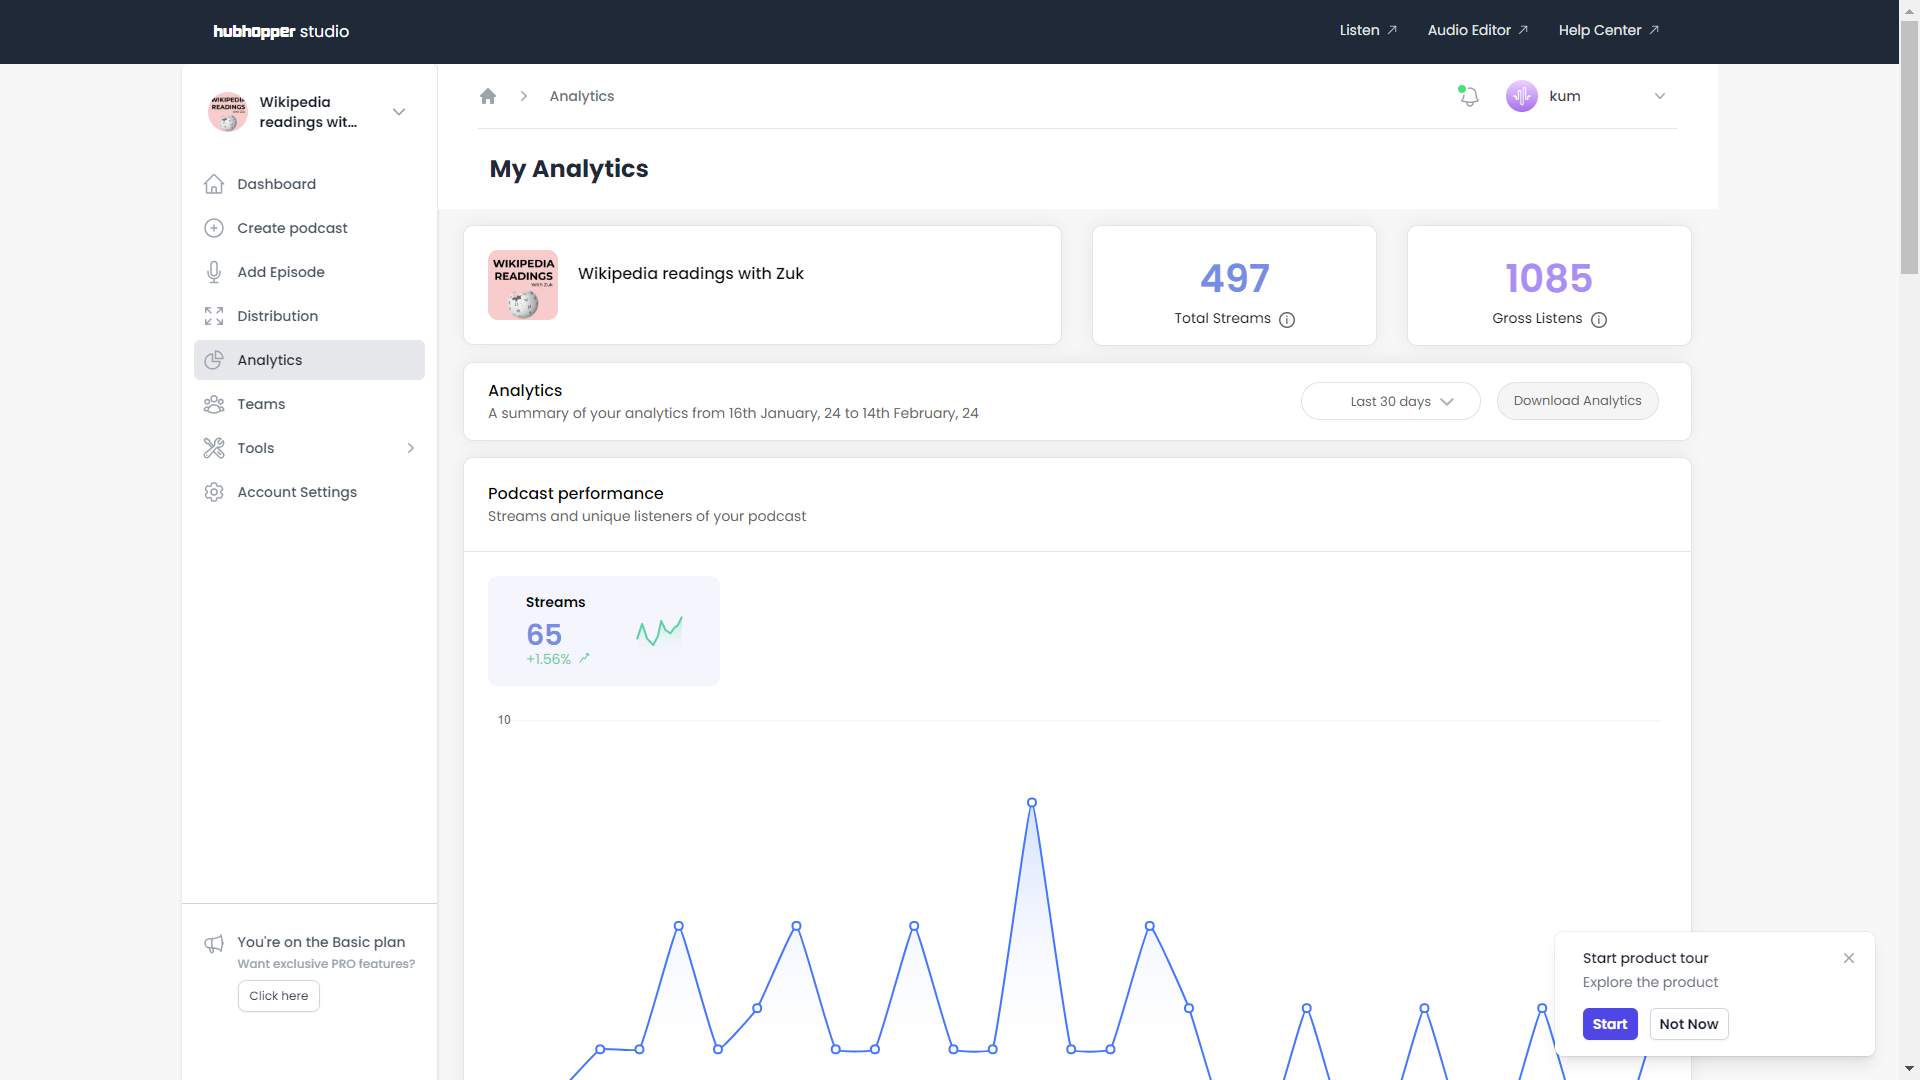The image size is (1920, 1080).
Task: Select the Streams summary card
Action: [x=603, y=631]
